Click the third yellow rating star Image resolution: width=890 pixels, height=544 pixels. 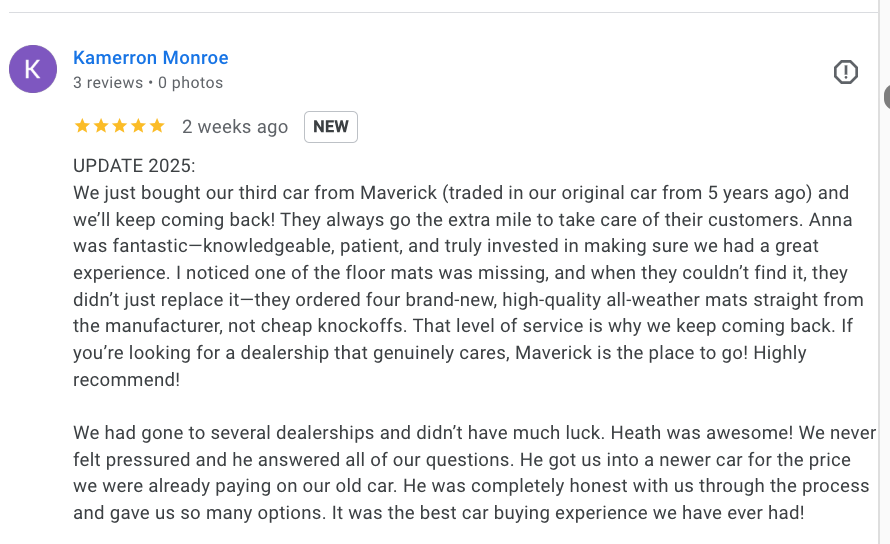pyautogui.click(x=119, y=126)
